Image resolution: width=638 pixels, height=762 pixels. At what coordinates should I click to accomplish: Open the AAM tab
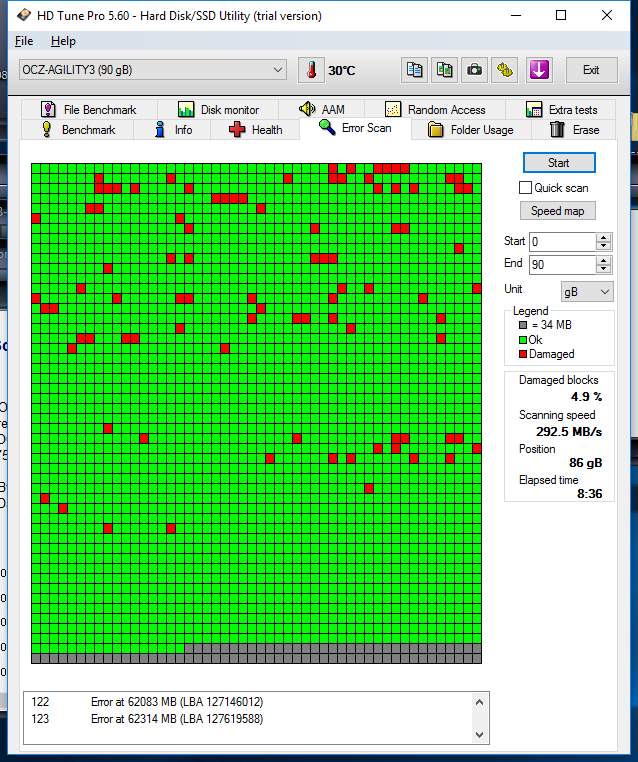[x=322, y=110]
